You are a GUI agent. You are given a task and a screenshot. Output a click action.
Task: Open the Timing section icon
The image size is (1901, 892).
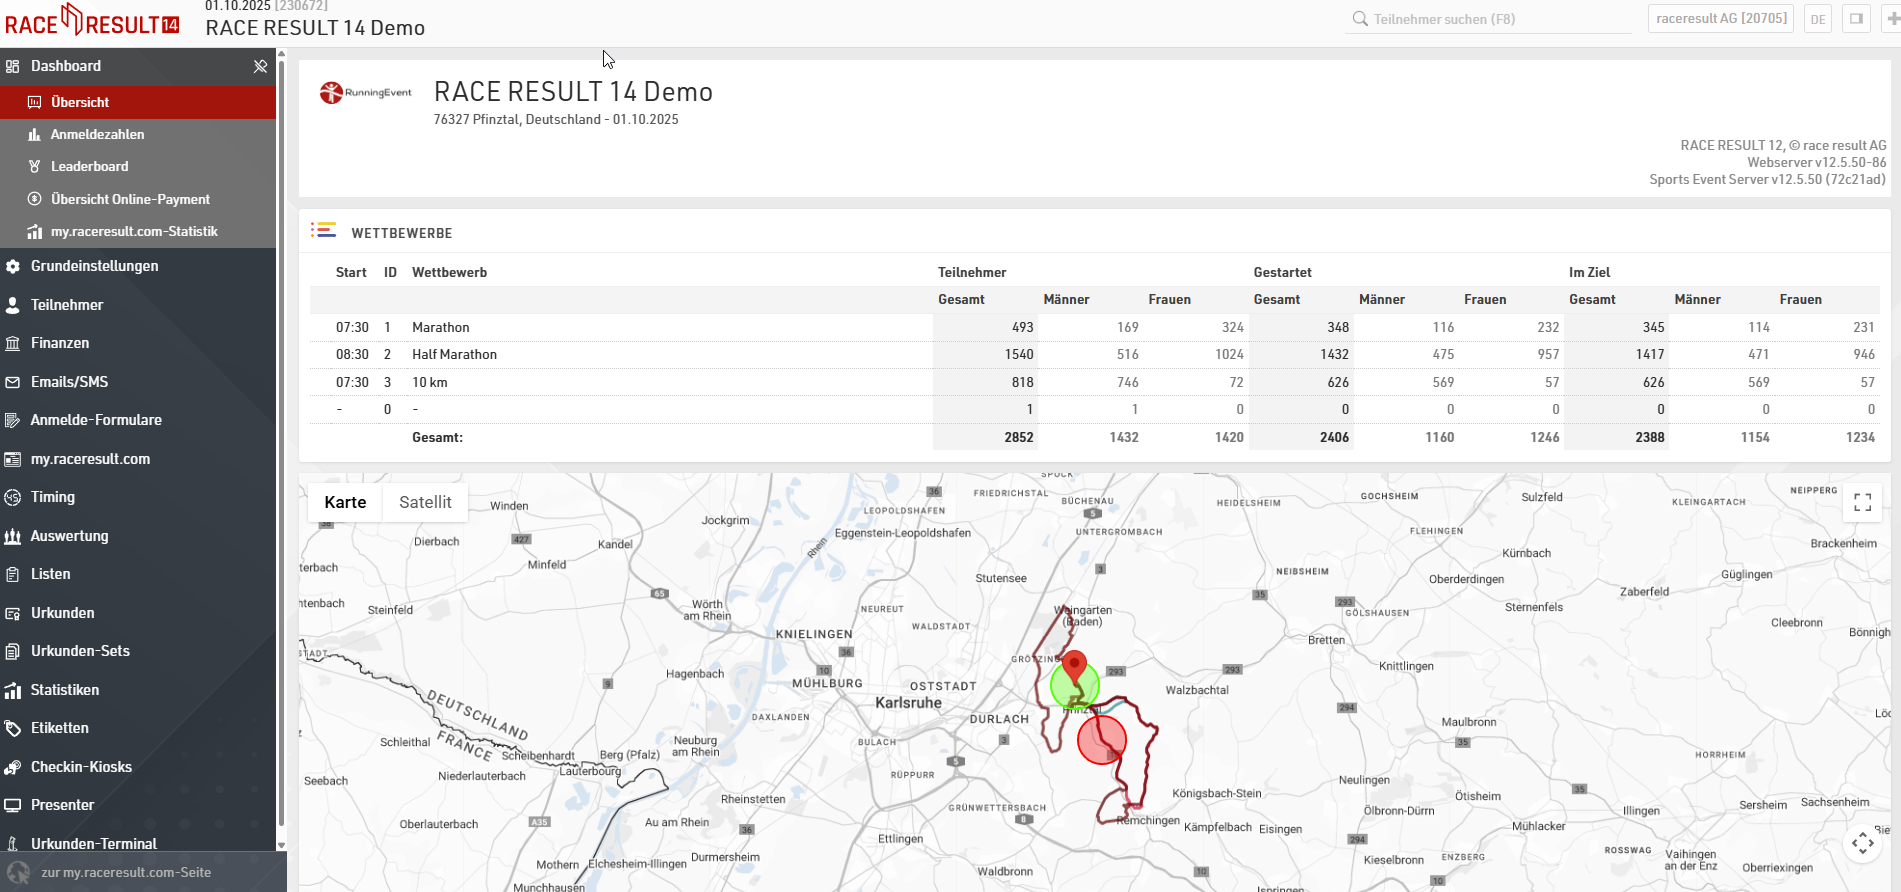click(13, 497)
